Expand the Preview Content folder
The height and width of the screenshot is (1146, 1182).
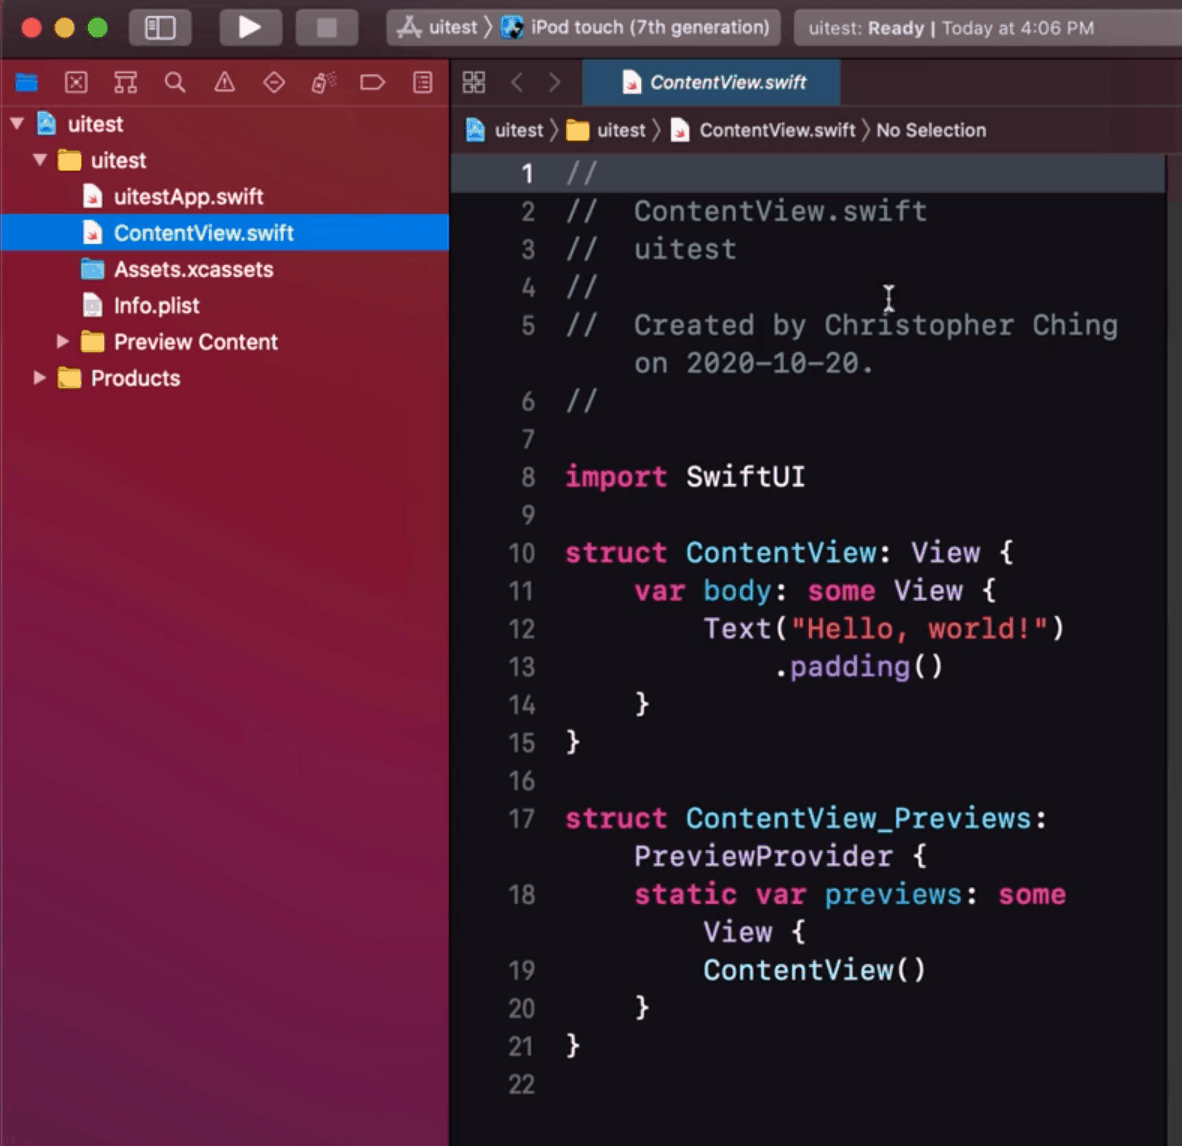[x=63, y=341]
